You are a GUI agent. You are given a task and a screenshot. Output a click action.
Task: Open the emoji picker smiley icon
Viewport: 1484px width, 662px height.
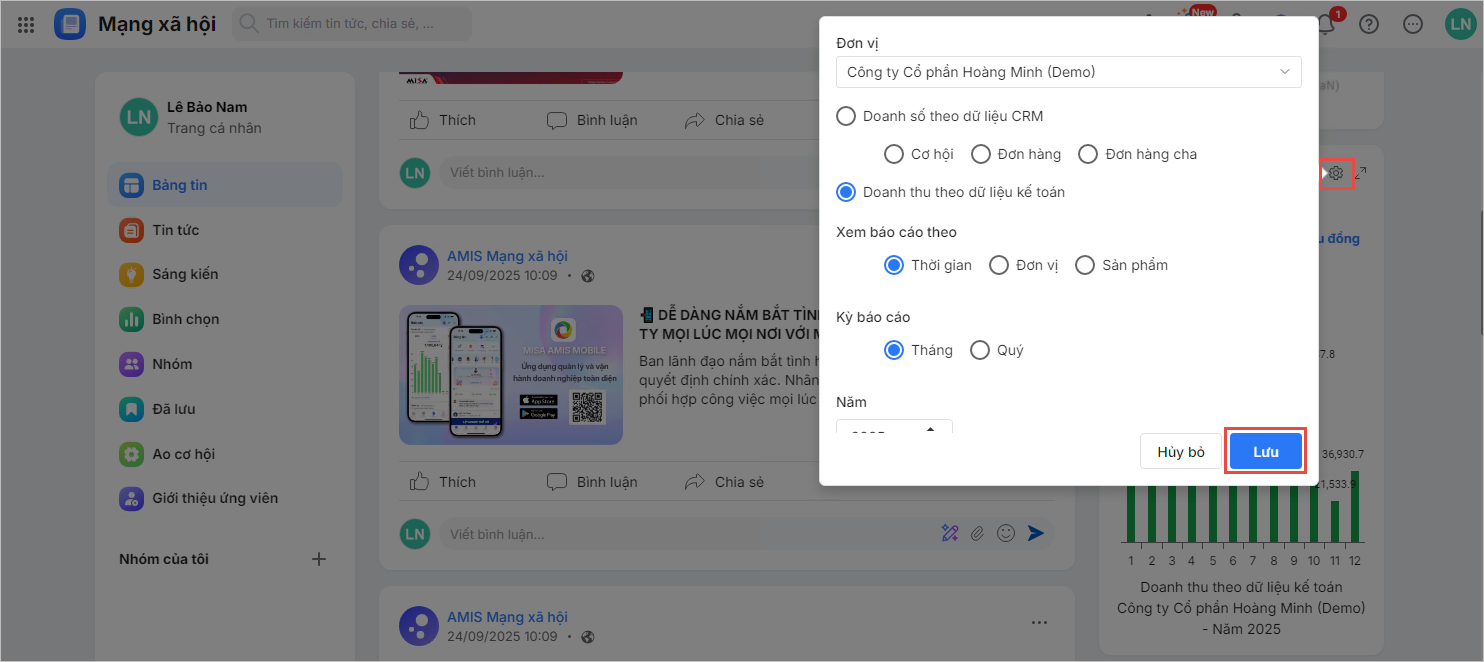(1006, 533)
